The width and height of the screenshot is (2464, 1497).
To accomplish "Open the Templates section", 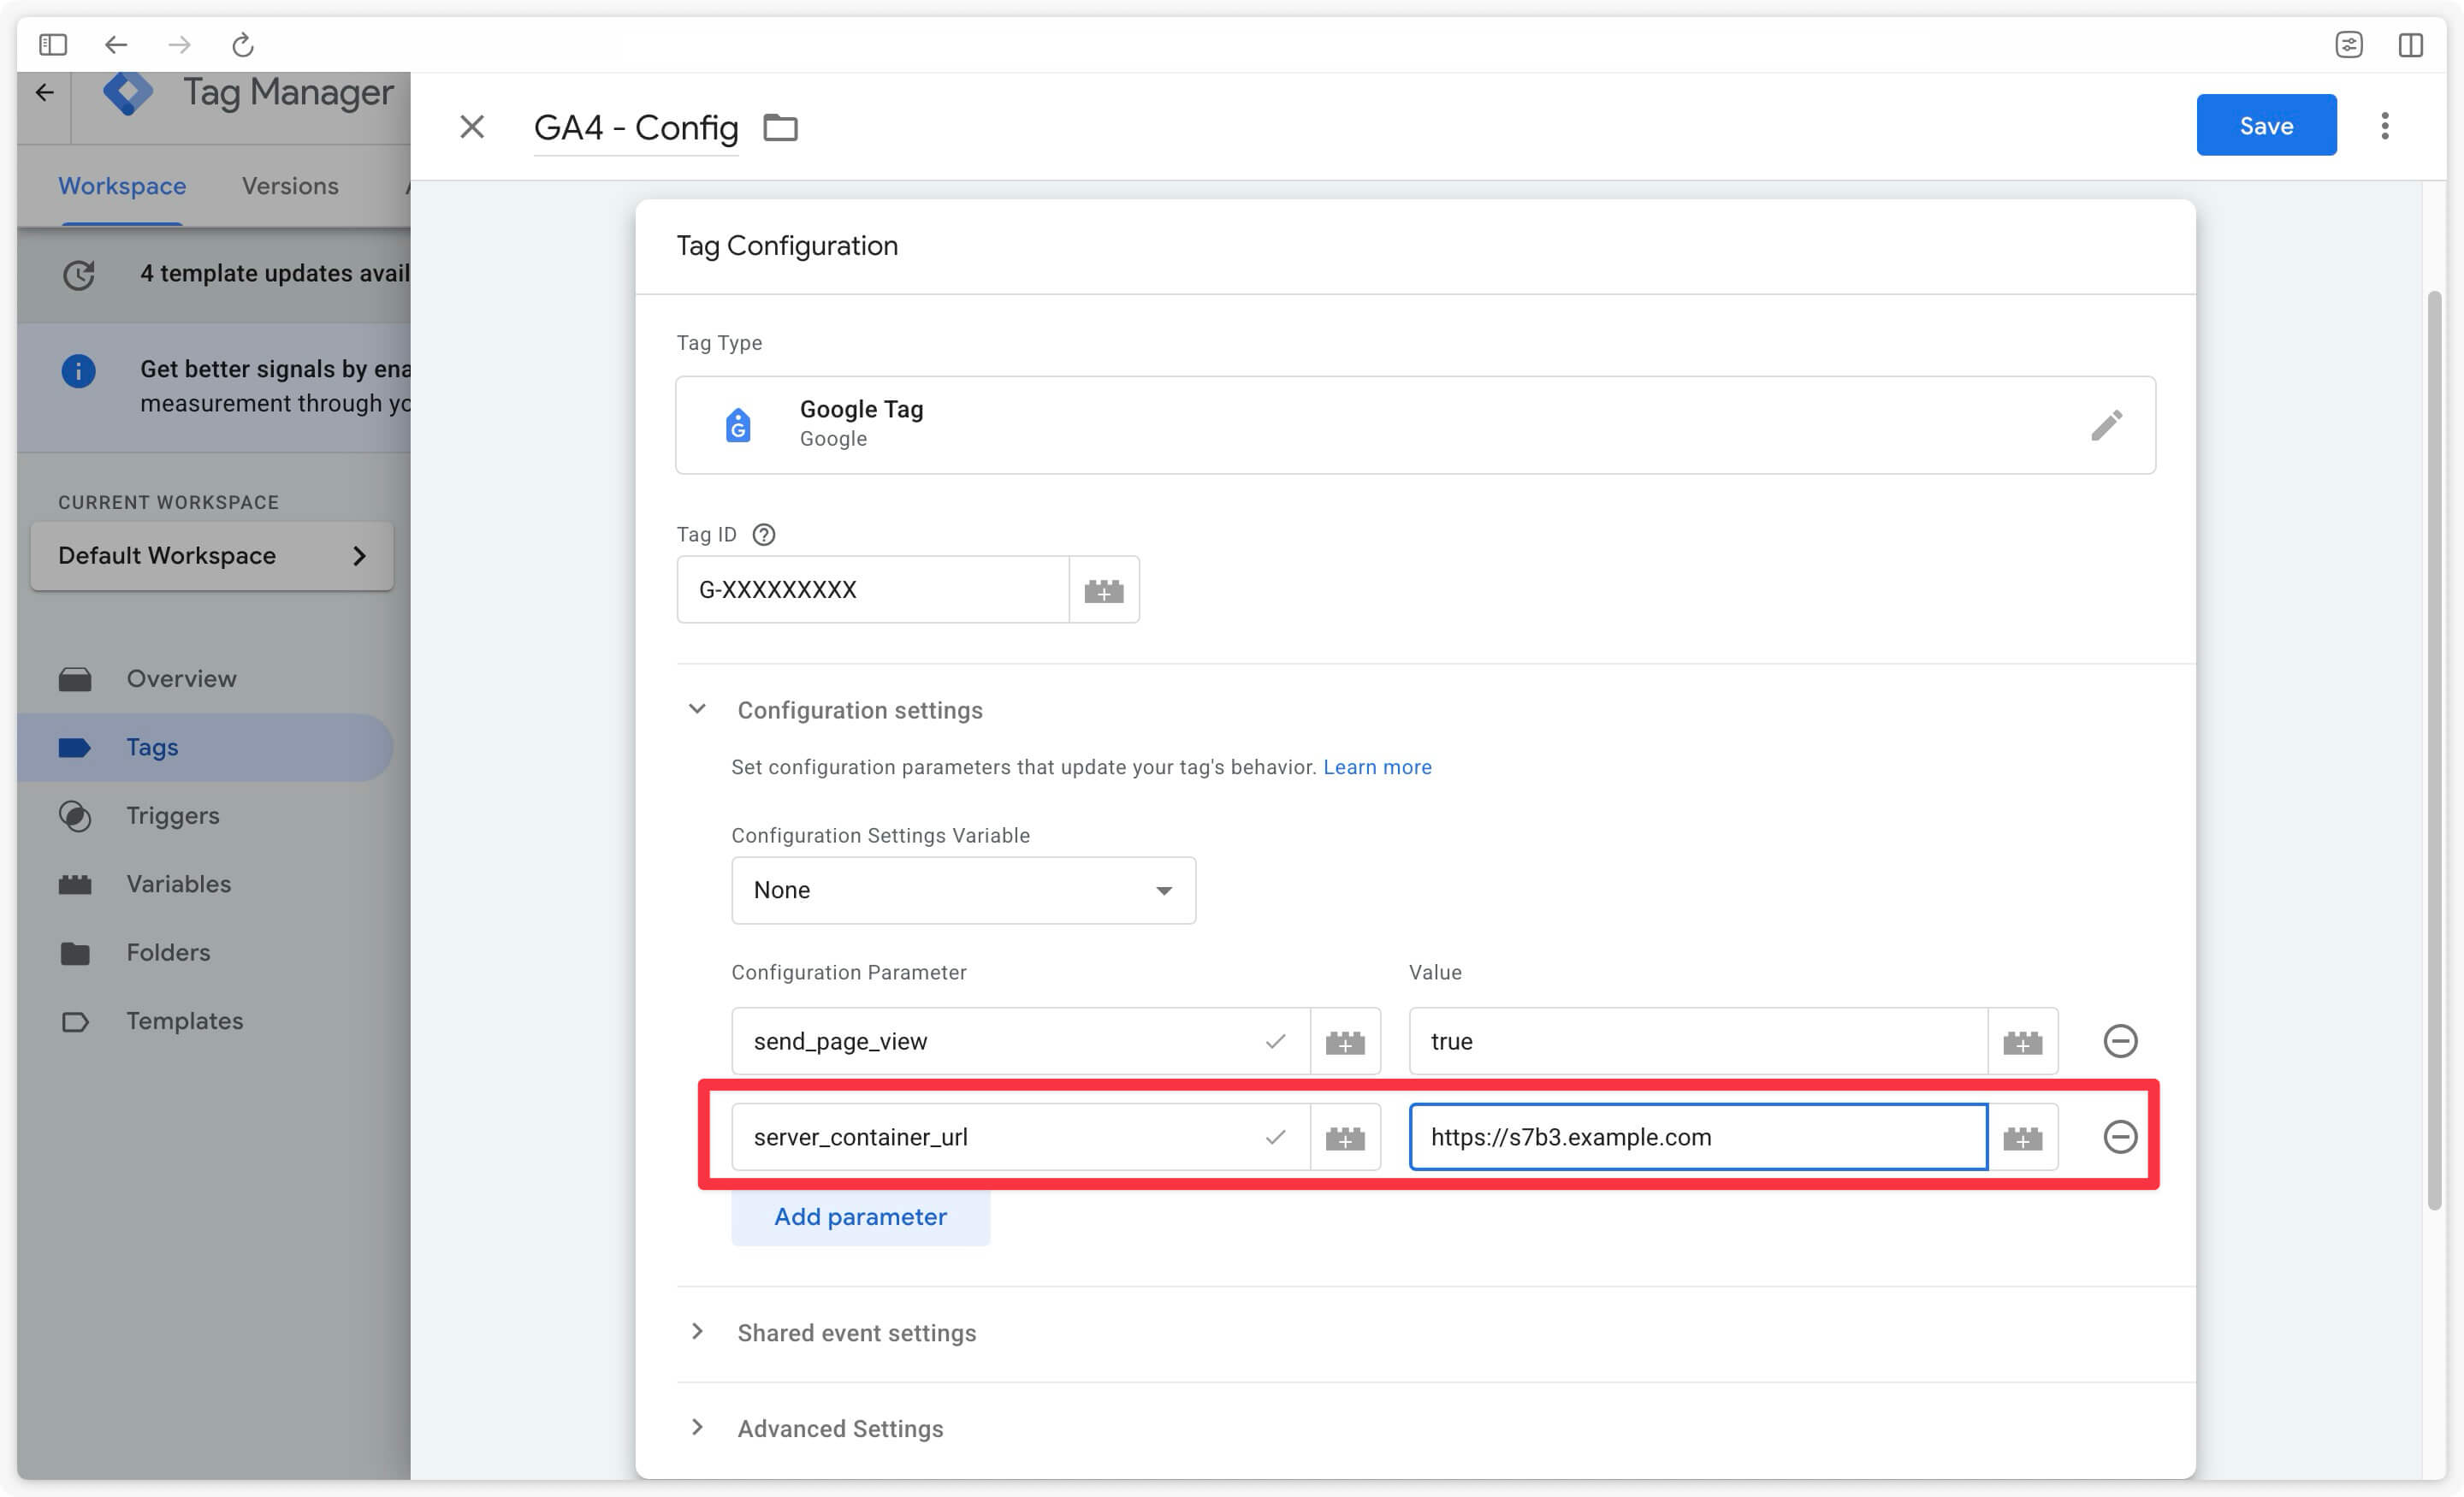I will pyautogui.click(x=184, y=1020).
